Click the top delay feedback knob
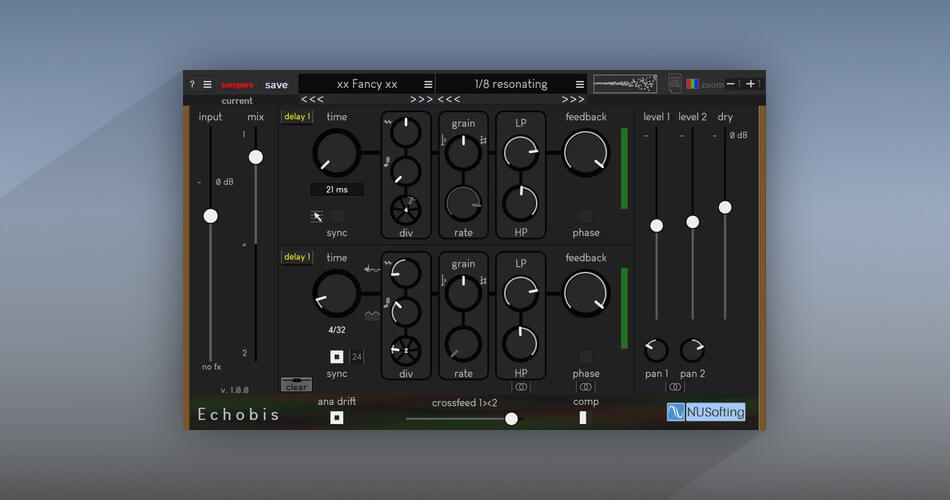 pyautogui.click(x=585, y=152)
